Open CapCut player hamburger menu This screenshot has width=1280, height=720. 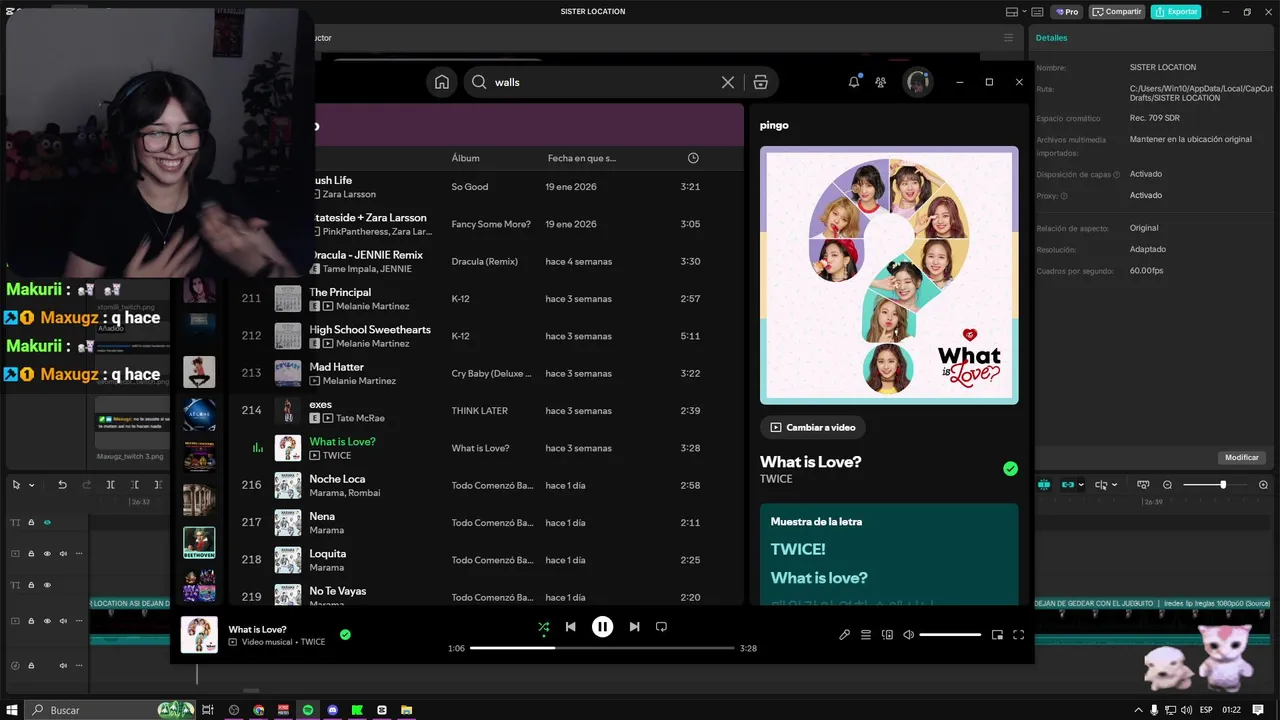(1008, 38)
